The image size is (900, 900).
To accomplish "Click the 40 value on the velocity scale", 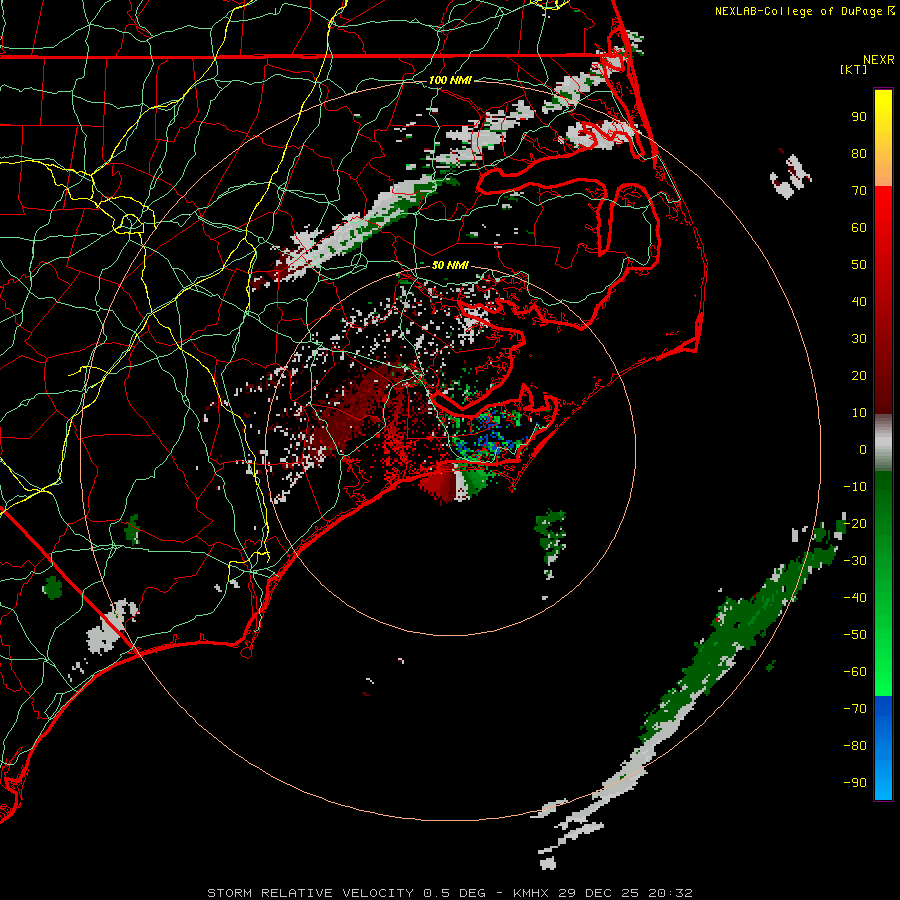I will [859, 301].
